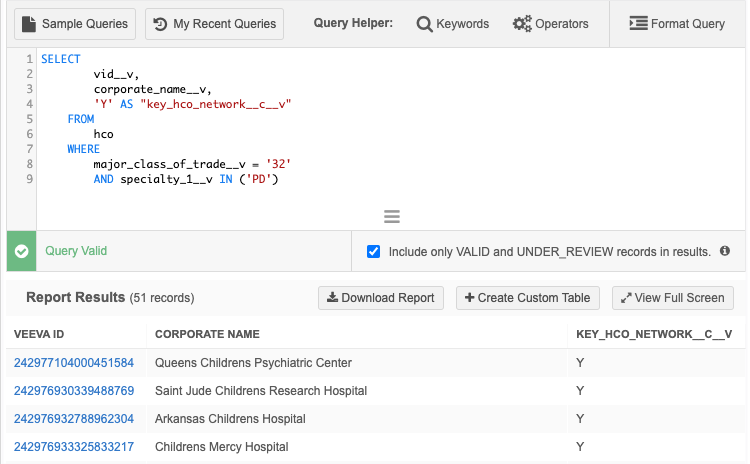Image resolution: width=750 pixels, height=464 pixels.
Task: Open My Recent Queries
Action: (214, 23)
